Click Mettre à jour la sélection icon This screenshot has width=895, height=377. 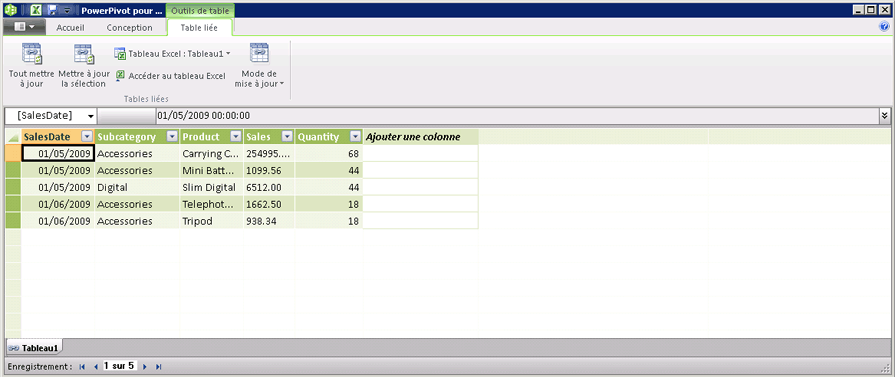[x=84, y=53]
